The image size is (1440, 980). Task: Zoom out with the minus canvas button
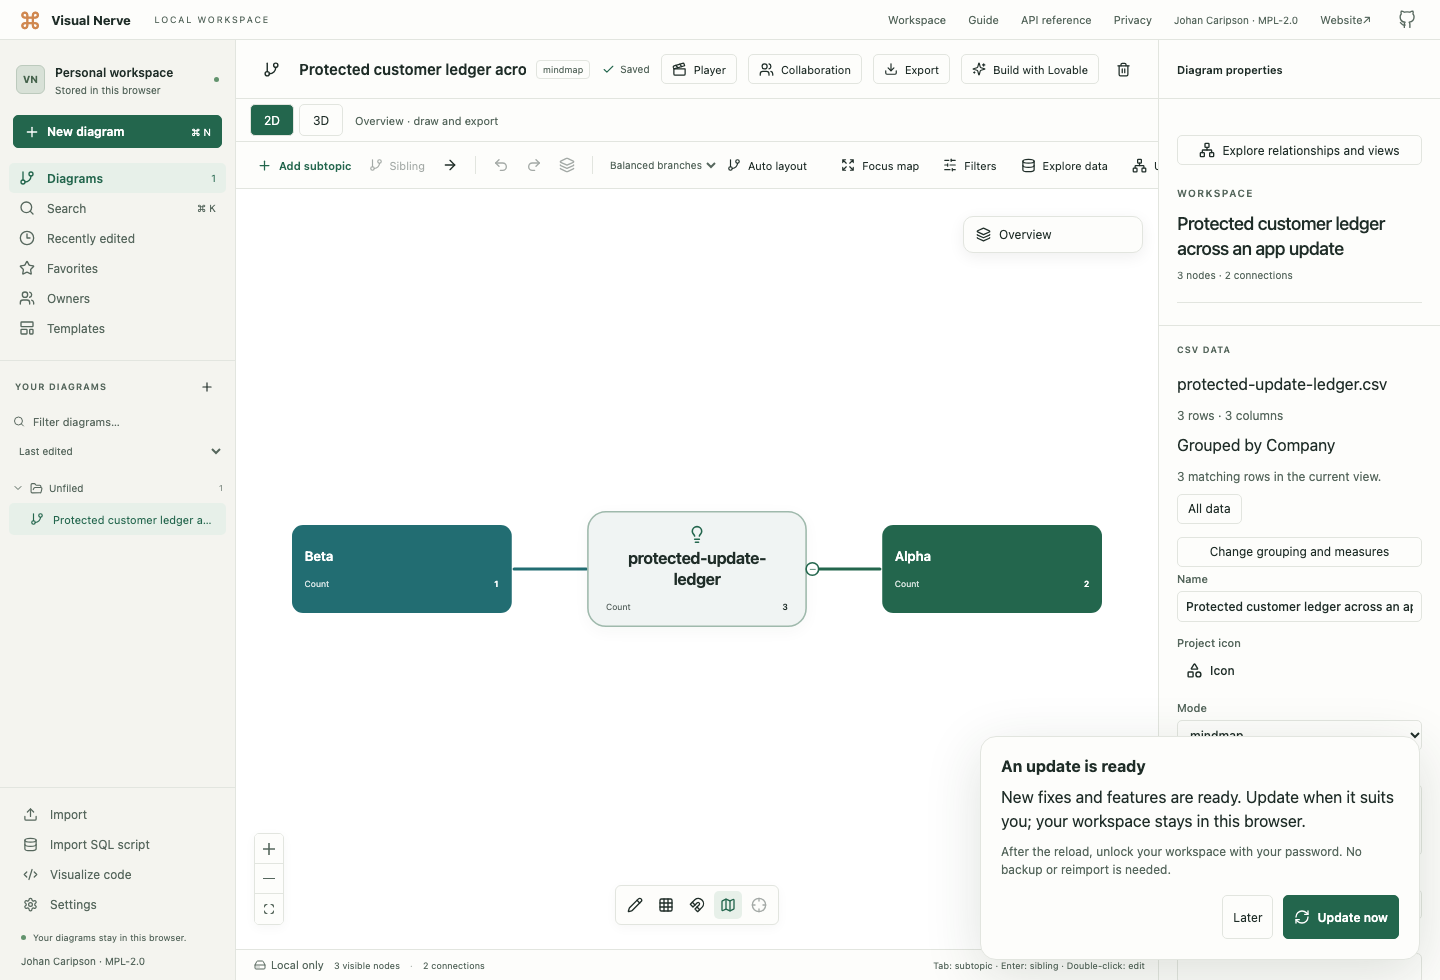[x=269, y=878]
